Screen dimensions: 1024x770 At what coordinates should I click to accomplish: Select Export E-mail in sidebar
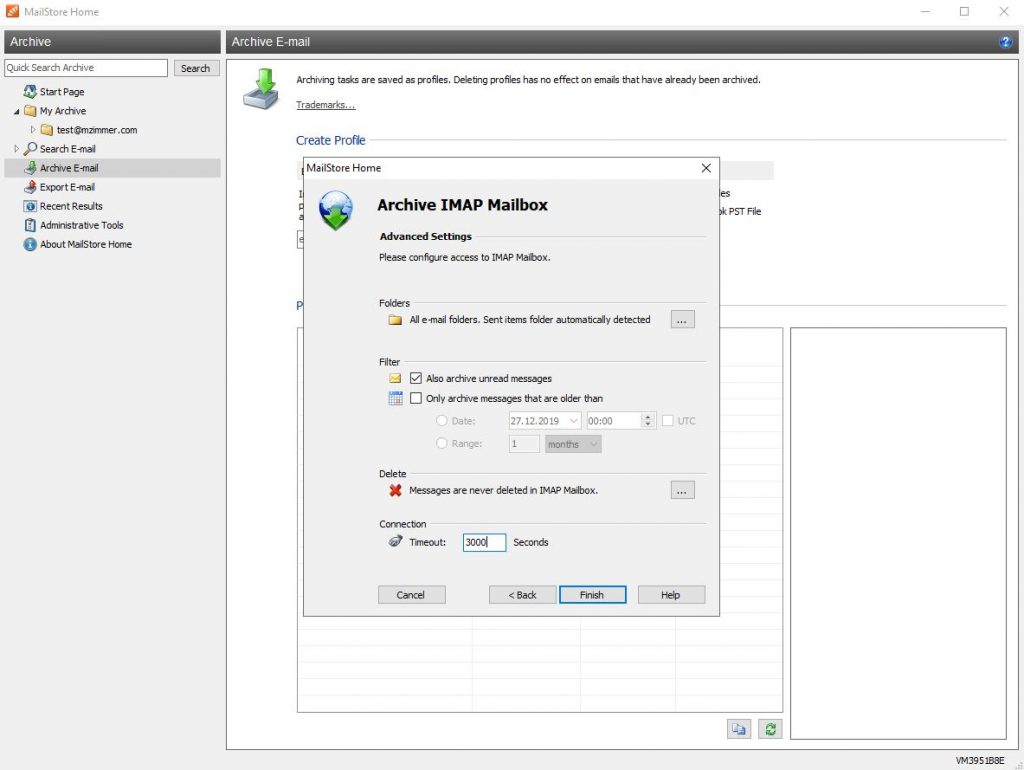coord(67,187)
